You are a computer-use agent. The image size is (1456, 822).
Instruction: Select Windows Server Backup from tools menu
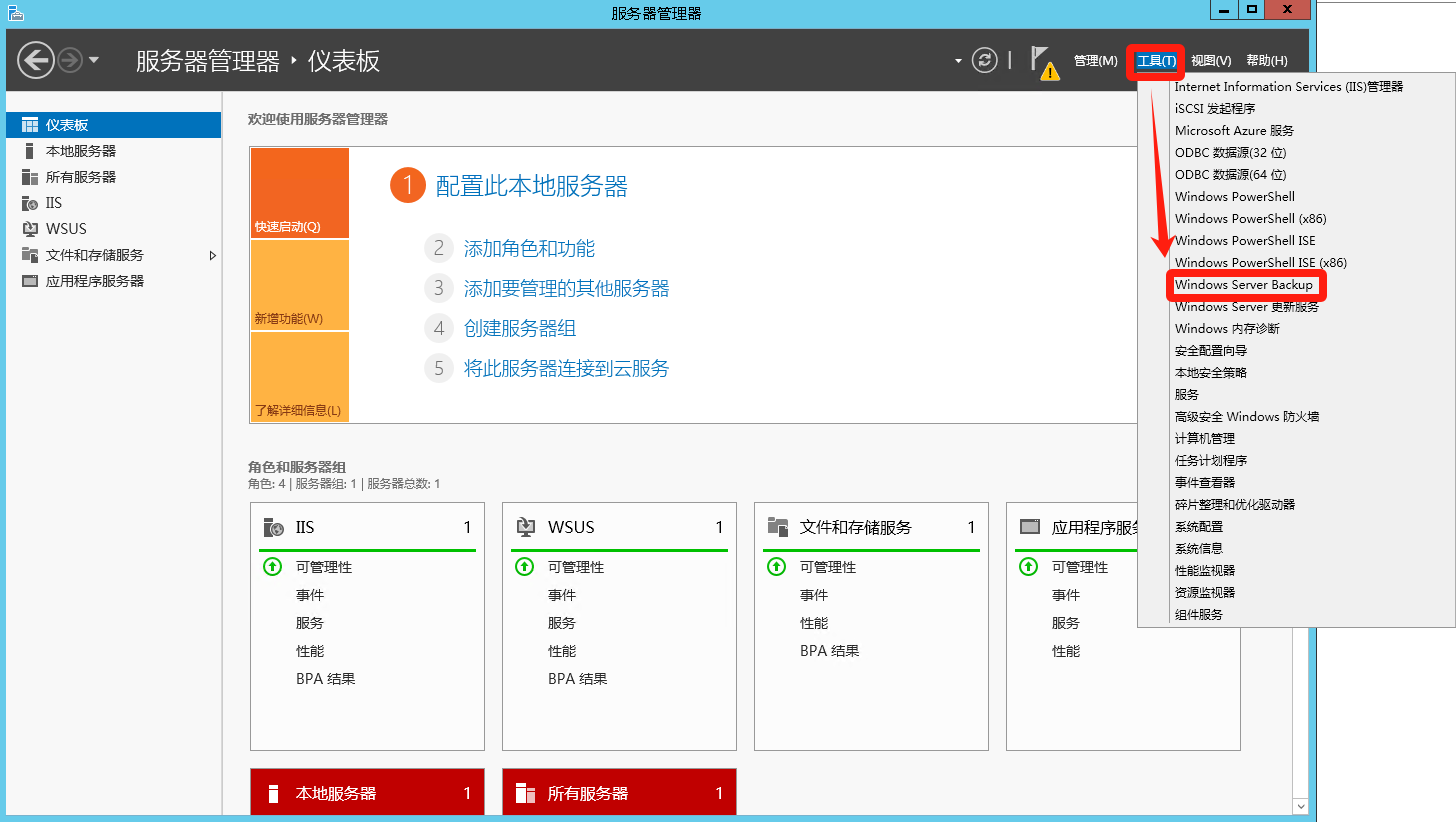pyautogui.click(x=1243, y=285)
